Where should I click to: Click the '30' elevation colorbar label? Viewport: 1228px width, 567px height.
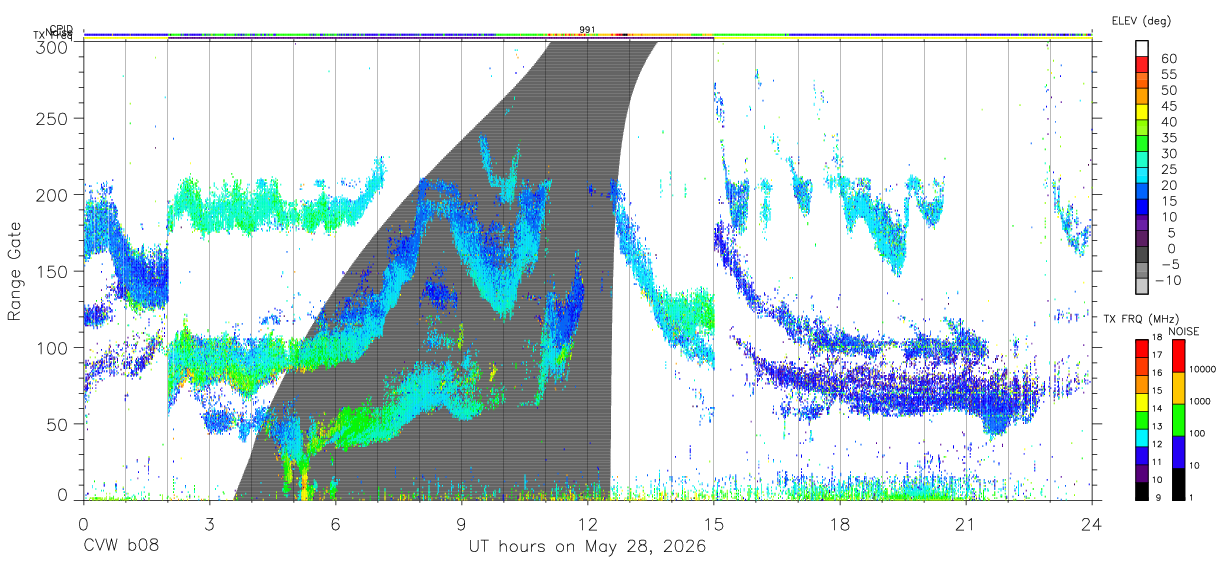tap(1168, 153)
